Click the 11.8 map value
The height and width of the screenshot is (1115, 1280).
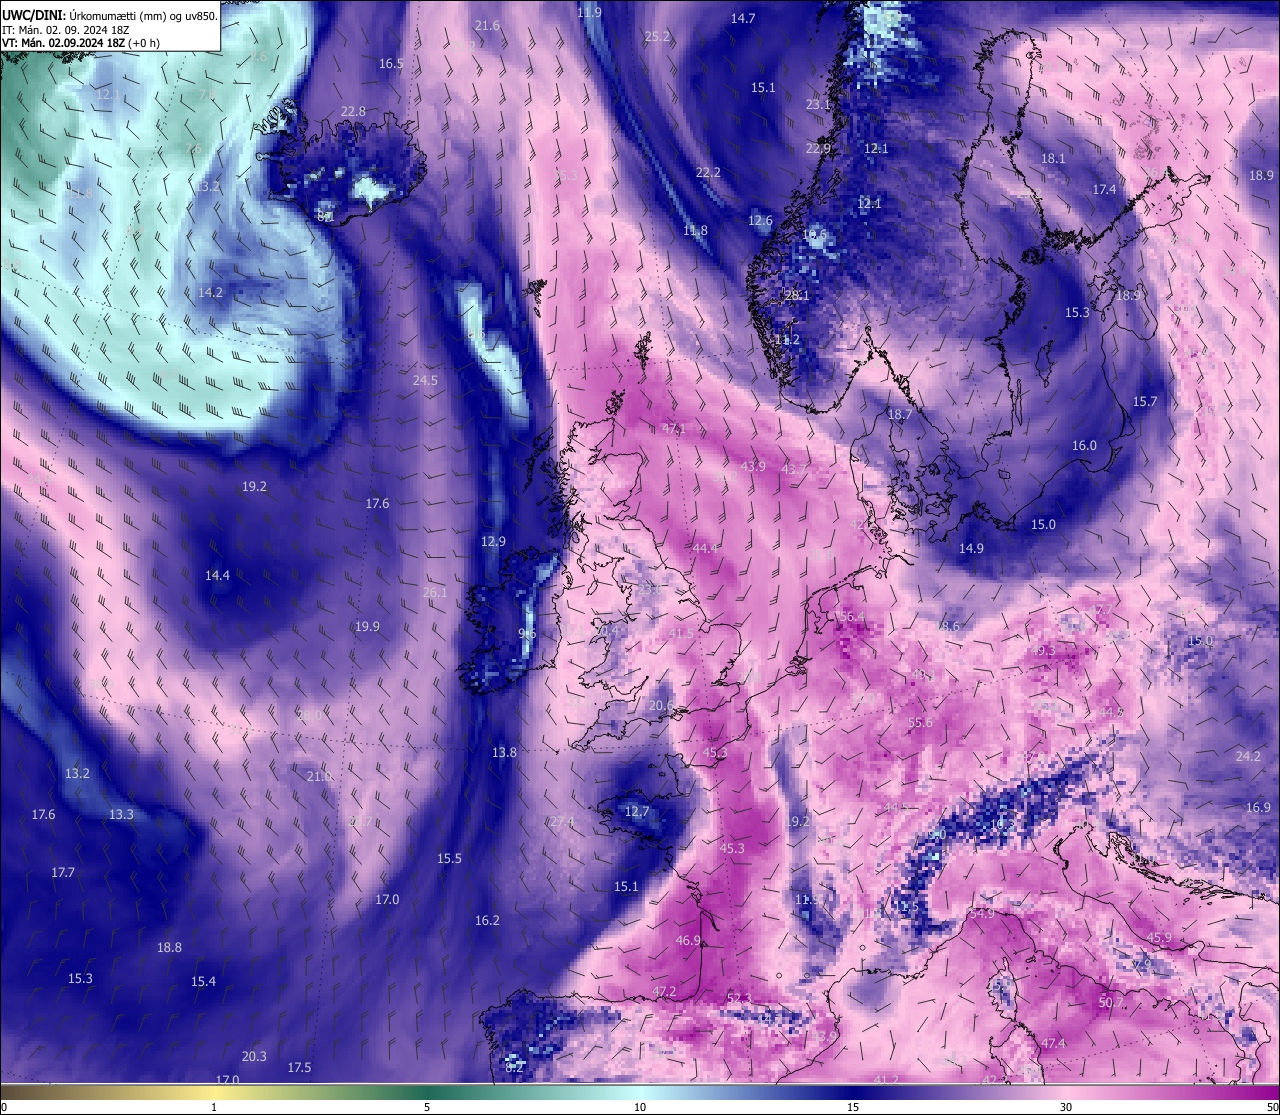pyautogui.click(x=695, y=230)
